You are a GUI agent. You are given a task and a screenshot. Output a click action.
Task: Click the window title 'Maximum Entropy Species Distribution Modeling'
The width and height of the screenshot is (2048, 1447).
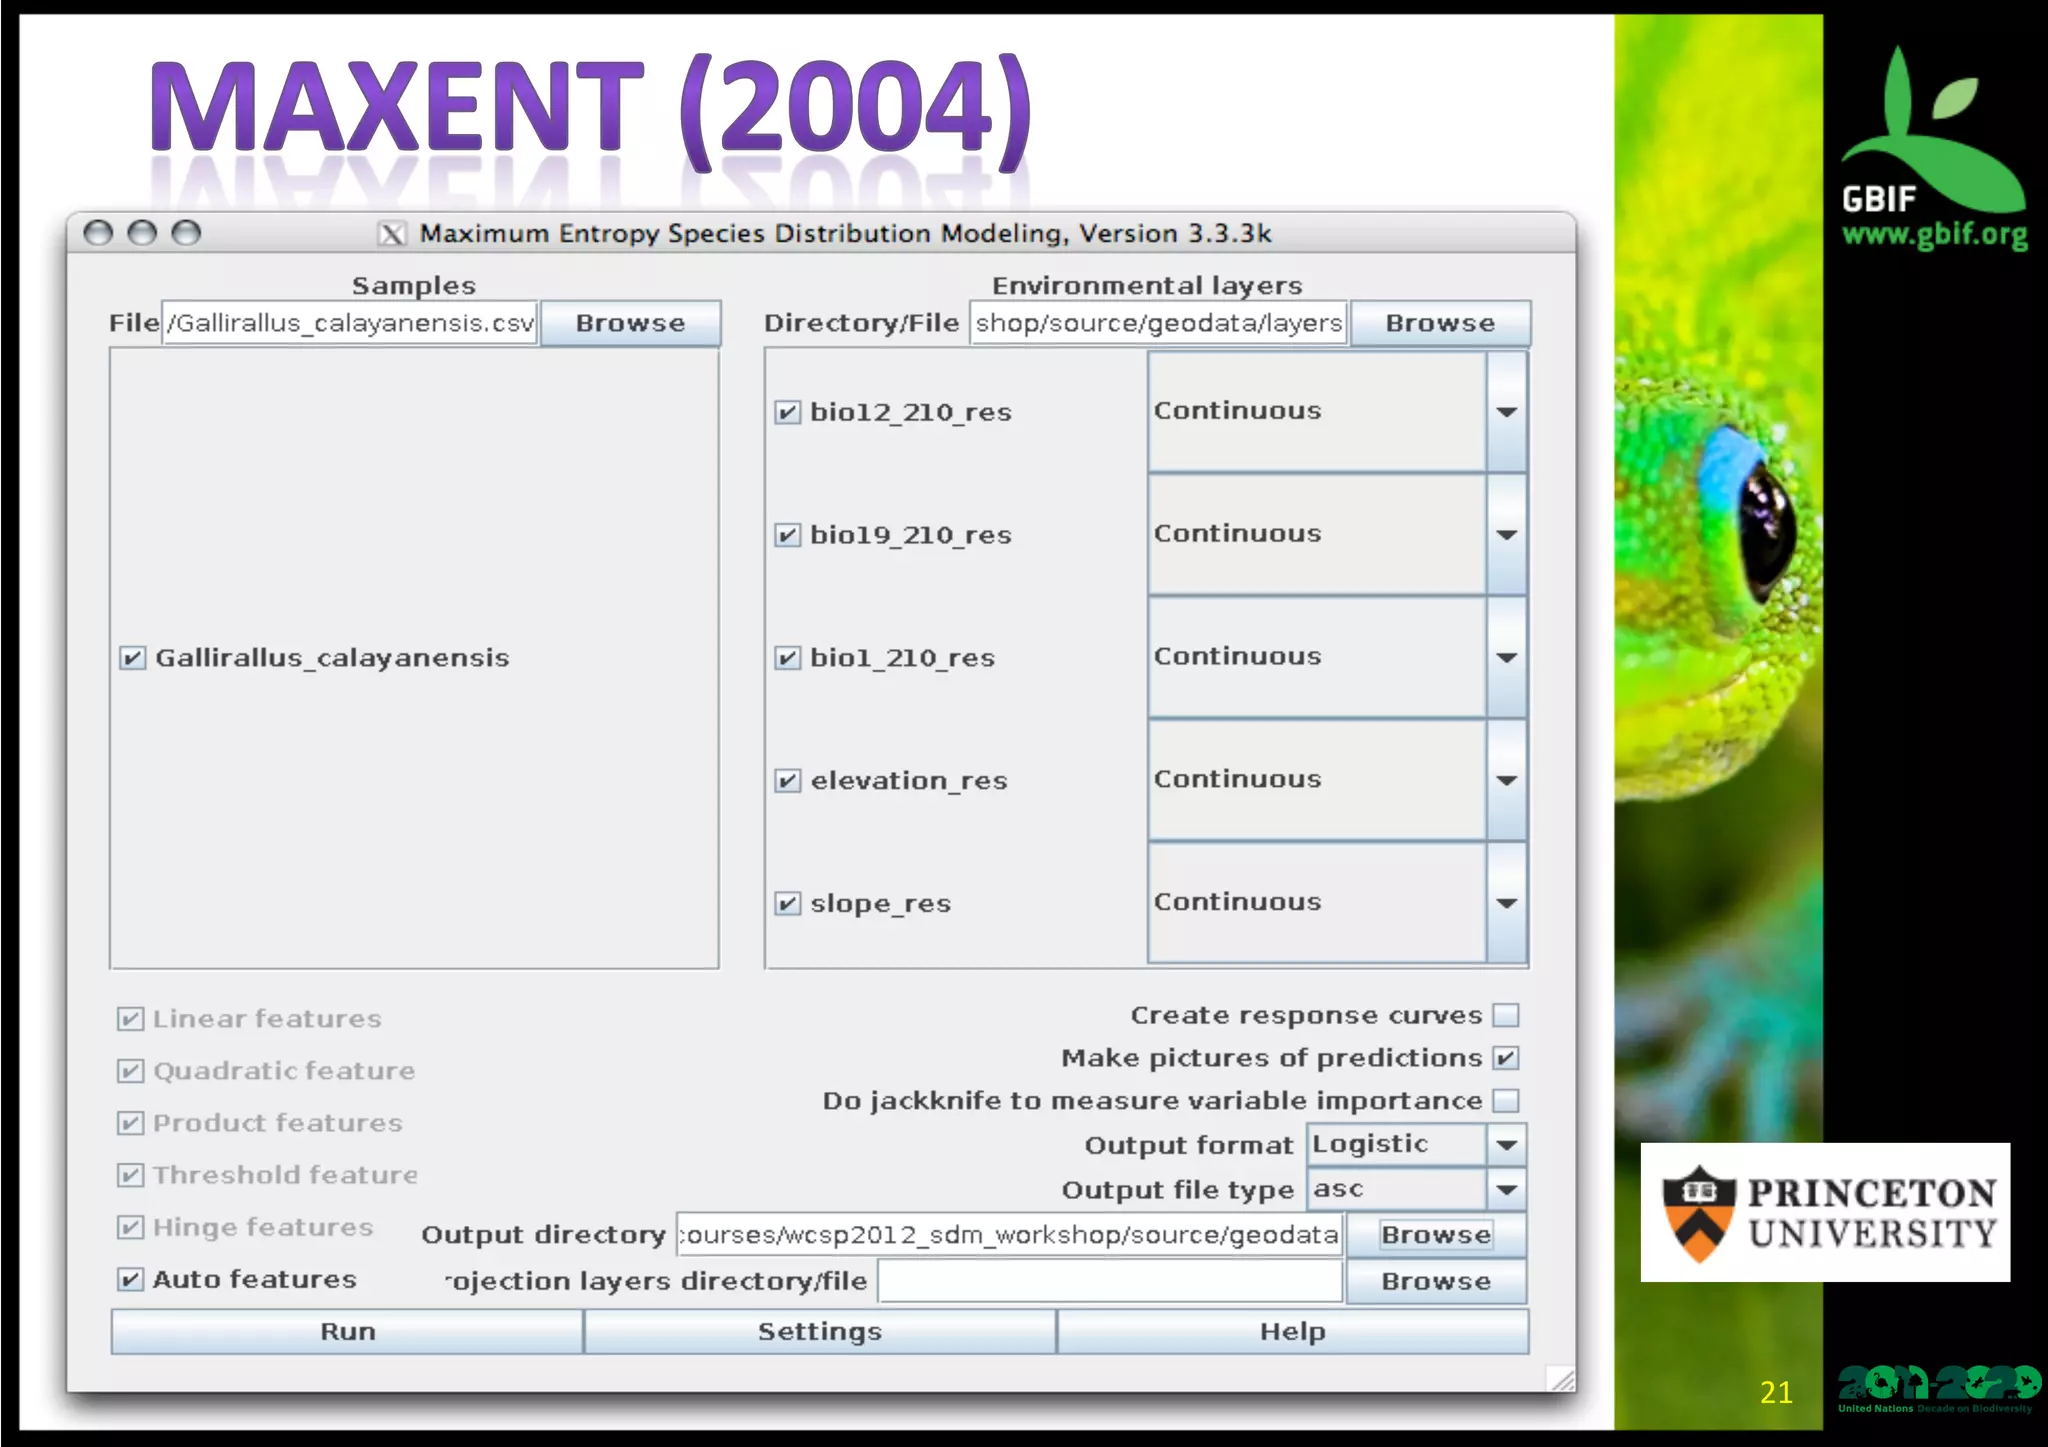tap(744, 234)
